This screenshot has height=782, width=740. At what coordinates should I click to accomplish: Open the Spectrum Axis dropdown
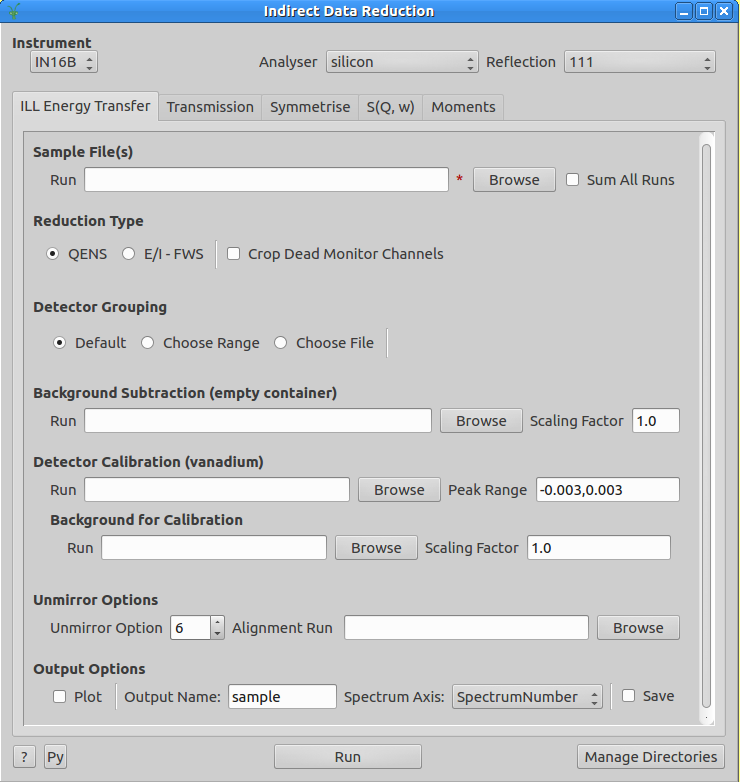coord(527,697)
